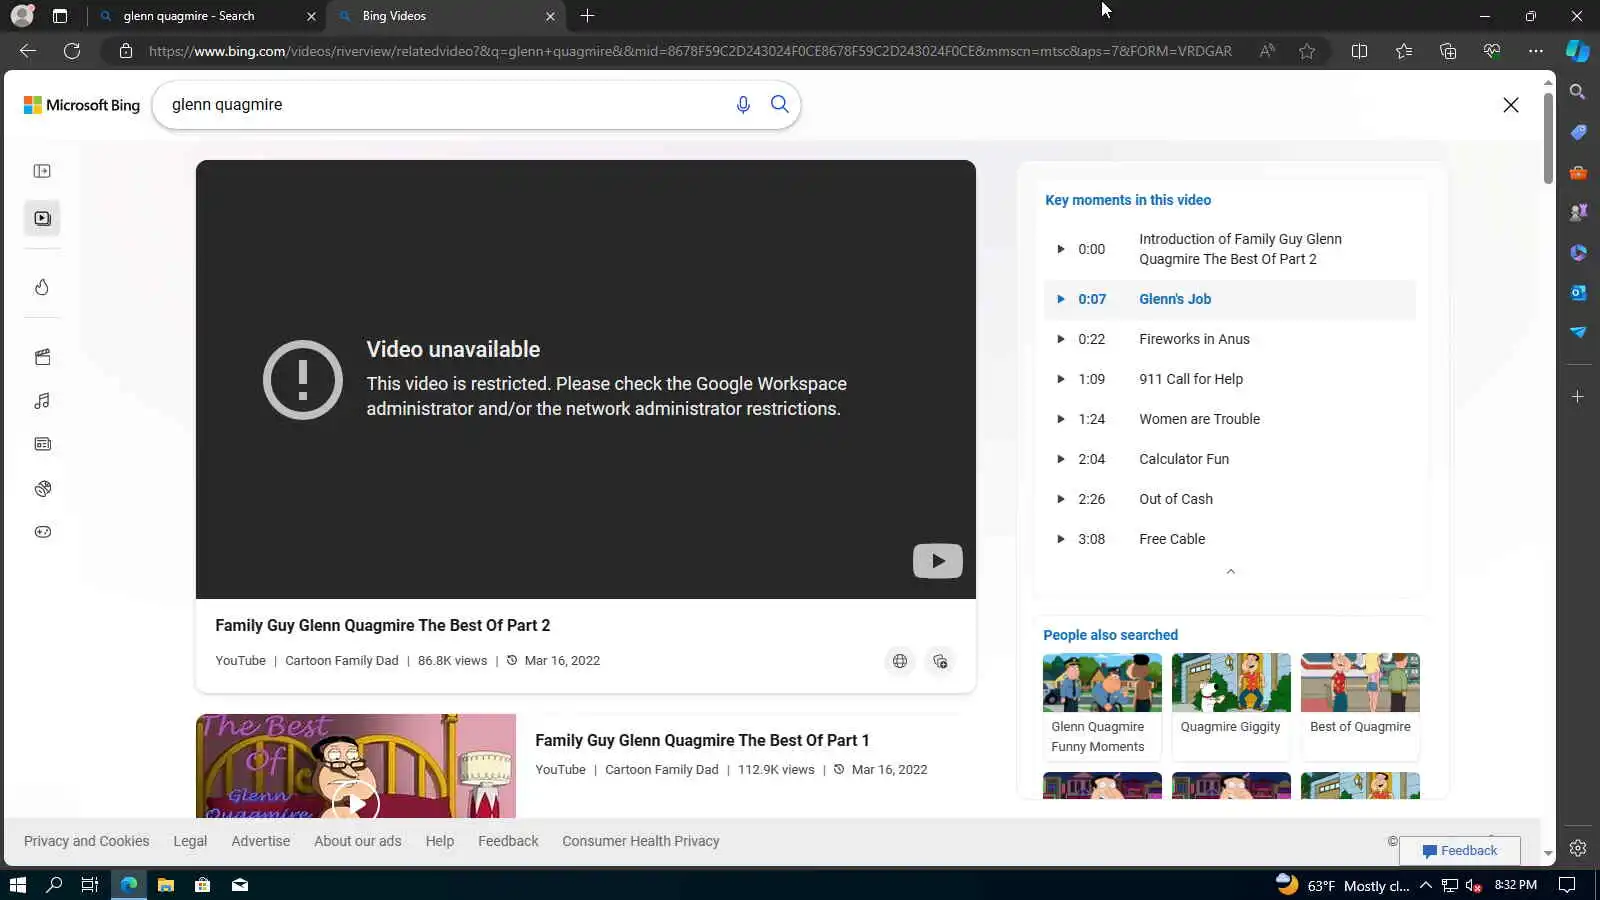Open the Mail app on taskbar
The width and height of the screenshot is (1600, 900).
(x=240, y=885)
